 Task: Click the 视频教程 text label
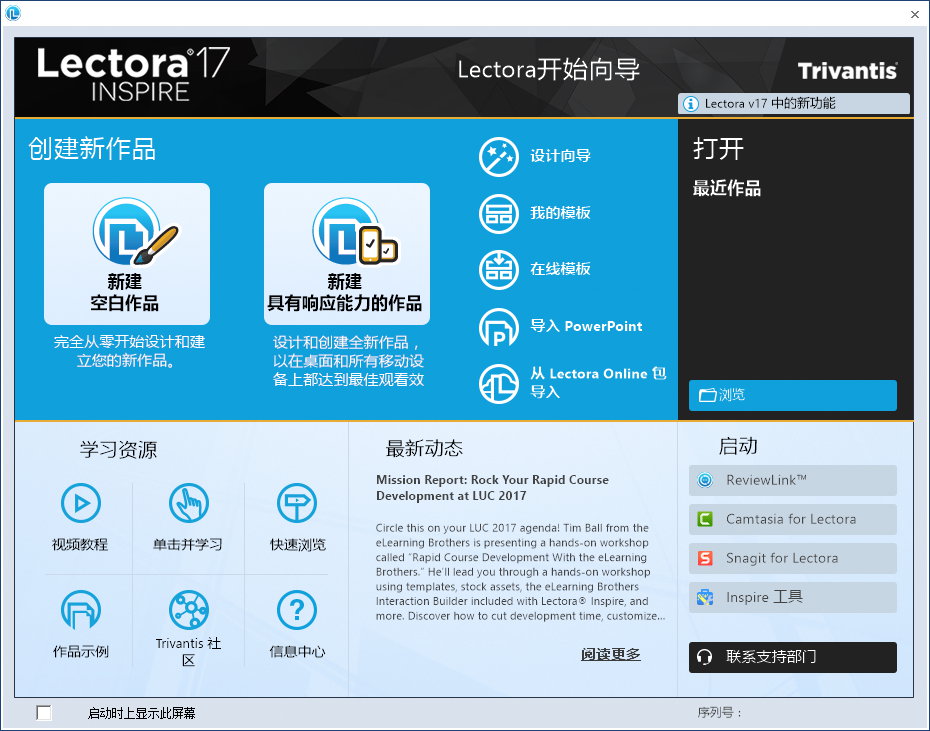coord(80,544)
